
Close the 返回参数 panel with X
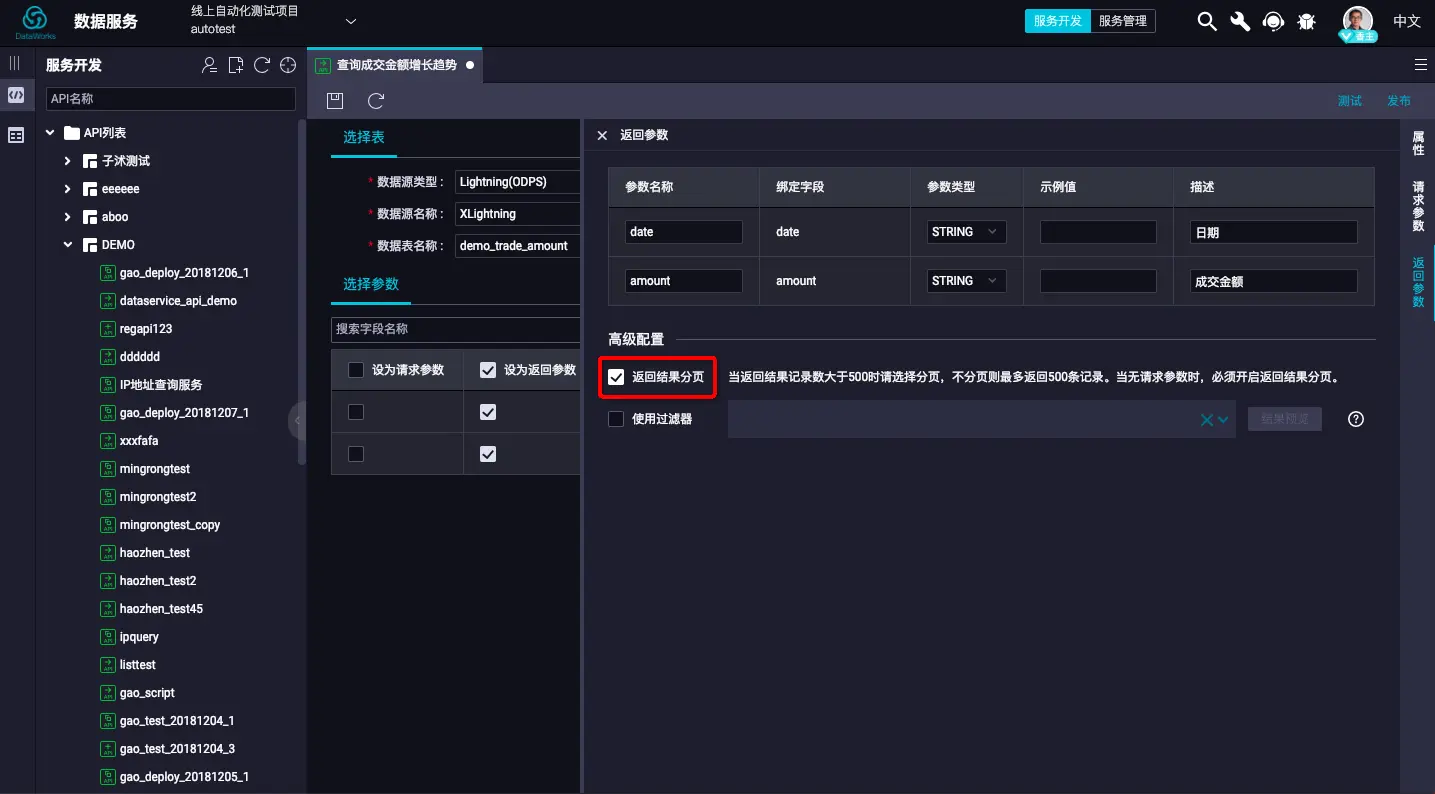click(602, 135)
